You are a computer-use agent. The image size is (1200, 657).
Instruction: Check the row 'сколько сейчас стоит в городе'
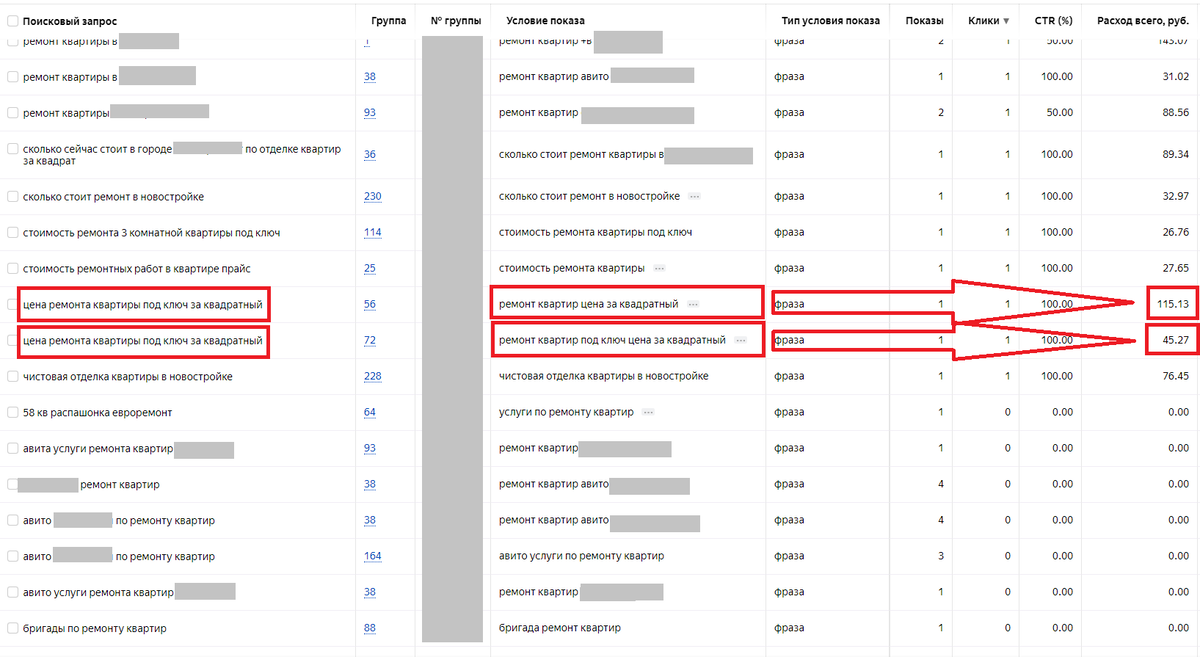click(x=12, y=149)
